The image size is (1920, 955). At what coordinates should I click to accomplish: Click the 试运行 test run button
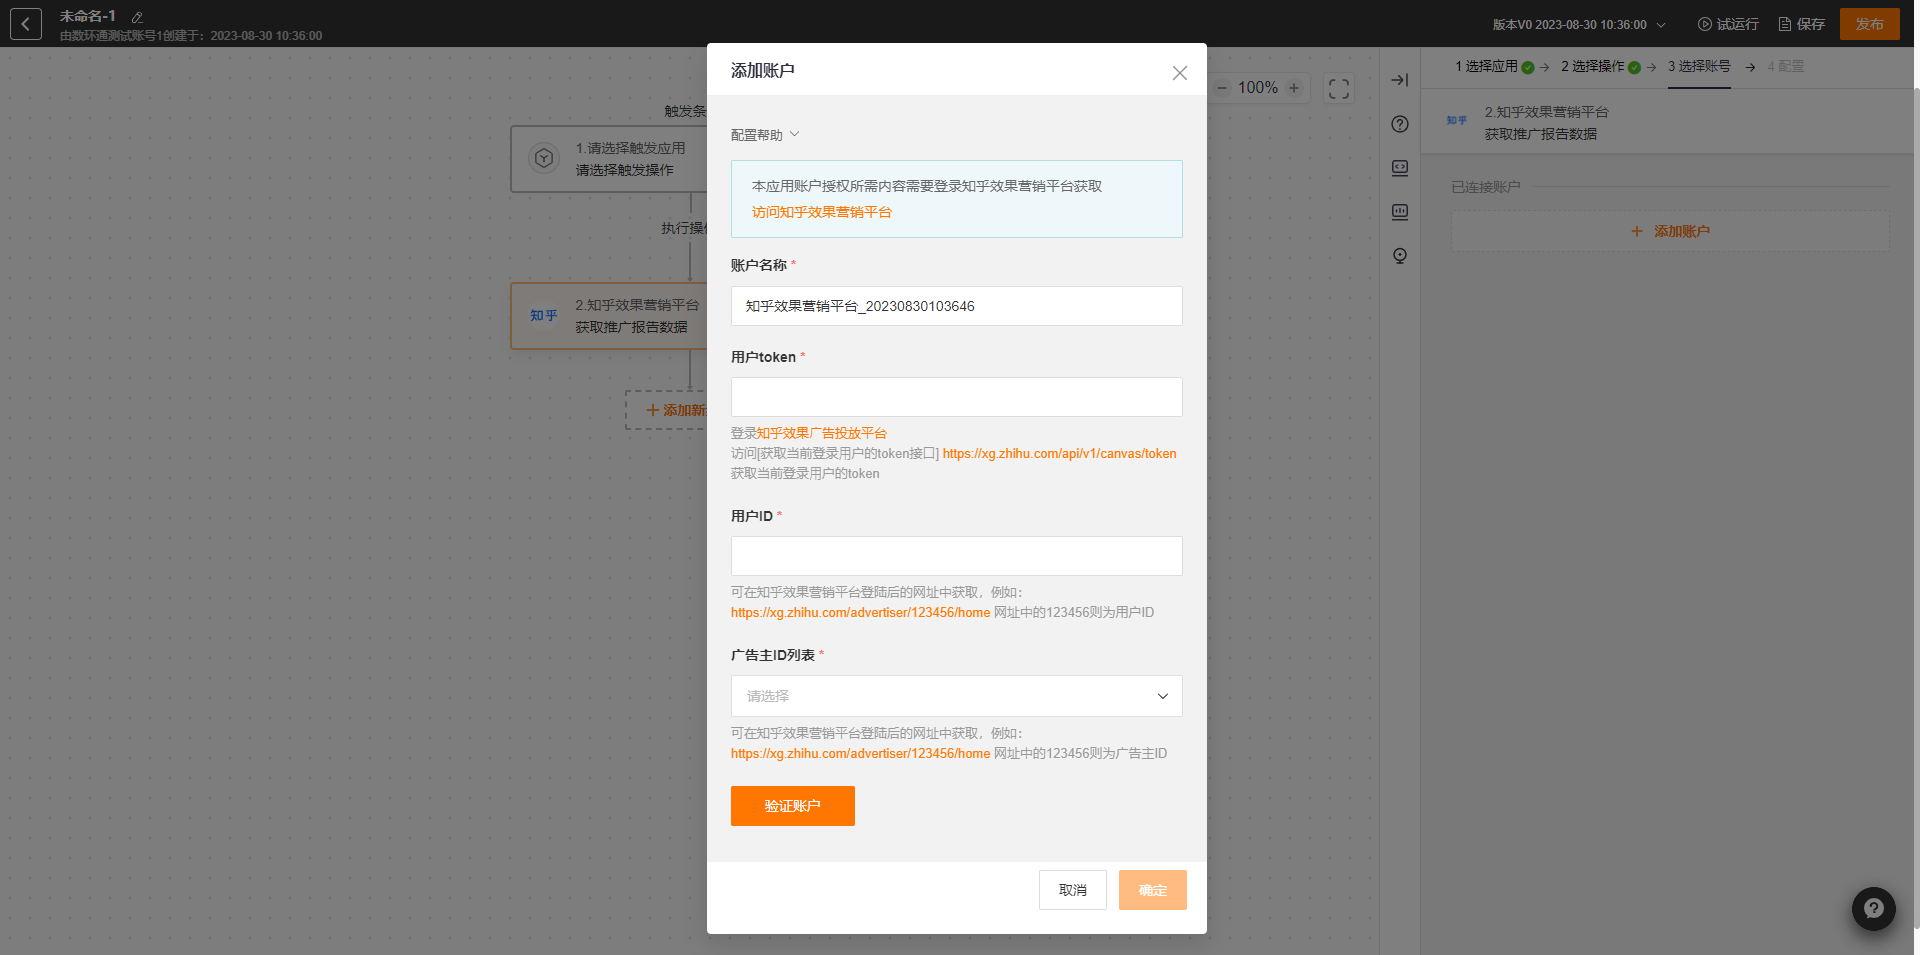[1728, 24]
